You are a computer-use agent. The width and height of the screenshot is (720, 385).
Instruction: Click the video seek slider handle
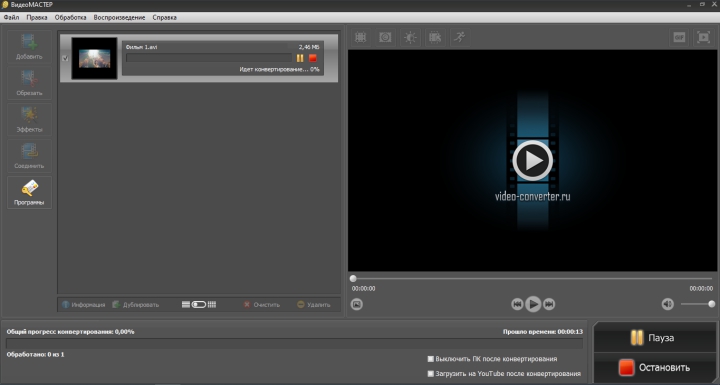click(x=353, y=278)
